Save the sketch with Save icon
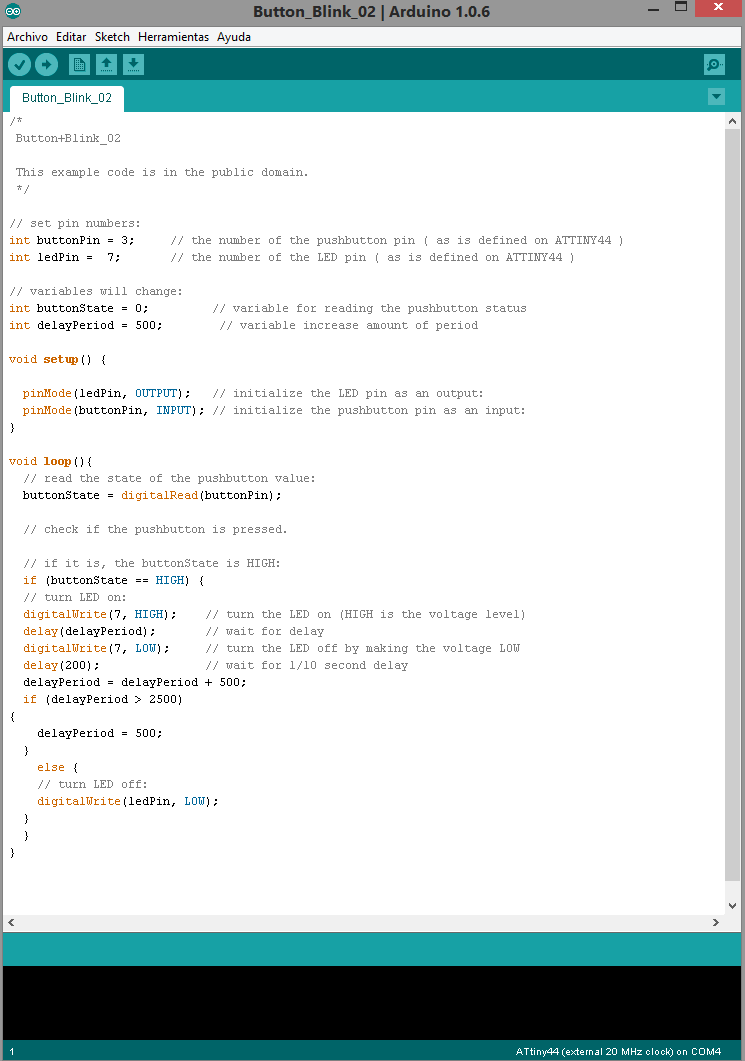 point(133,65)
